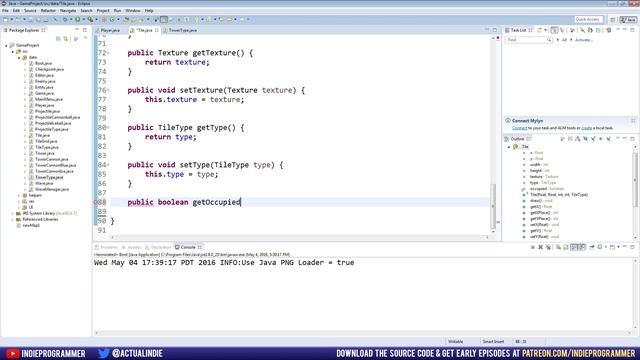640x360 pixels.
Task: Open Boot.java in Package Explorer
Action: click(43, 63)
